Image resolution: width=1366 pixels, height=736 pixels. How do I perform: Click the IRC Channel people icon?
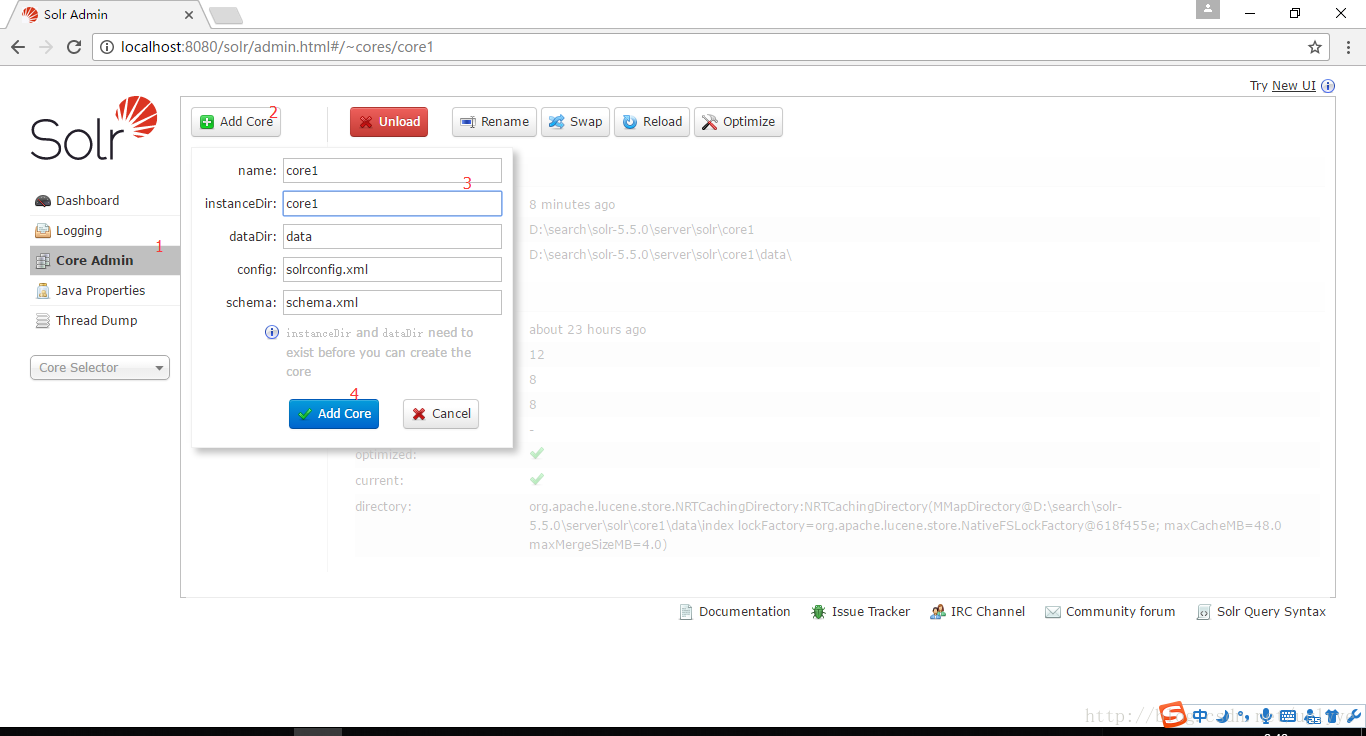(937, 612)
